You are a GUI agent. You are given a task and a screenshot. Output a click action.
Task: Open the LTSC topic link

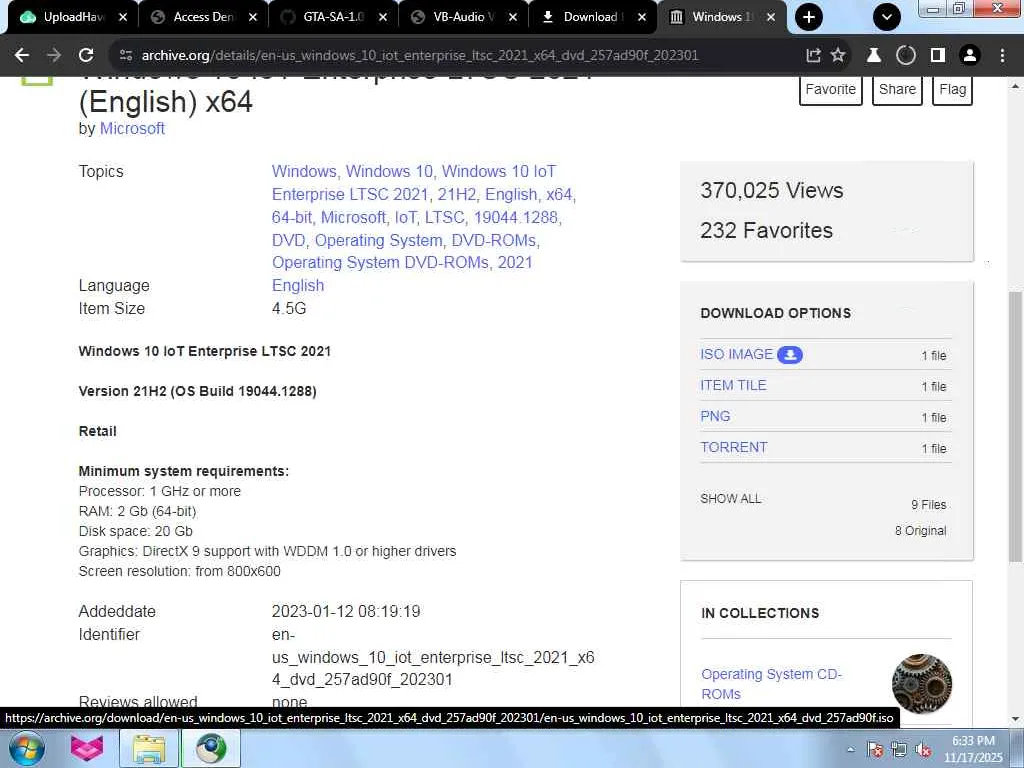tap(445, 217)
